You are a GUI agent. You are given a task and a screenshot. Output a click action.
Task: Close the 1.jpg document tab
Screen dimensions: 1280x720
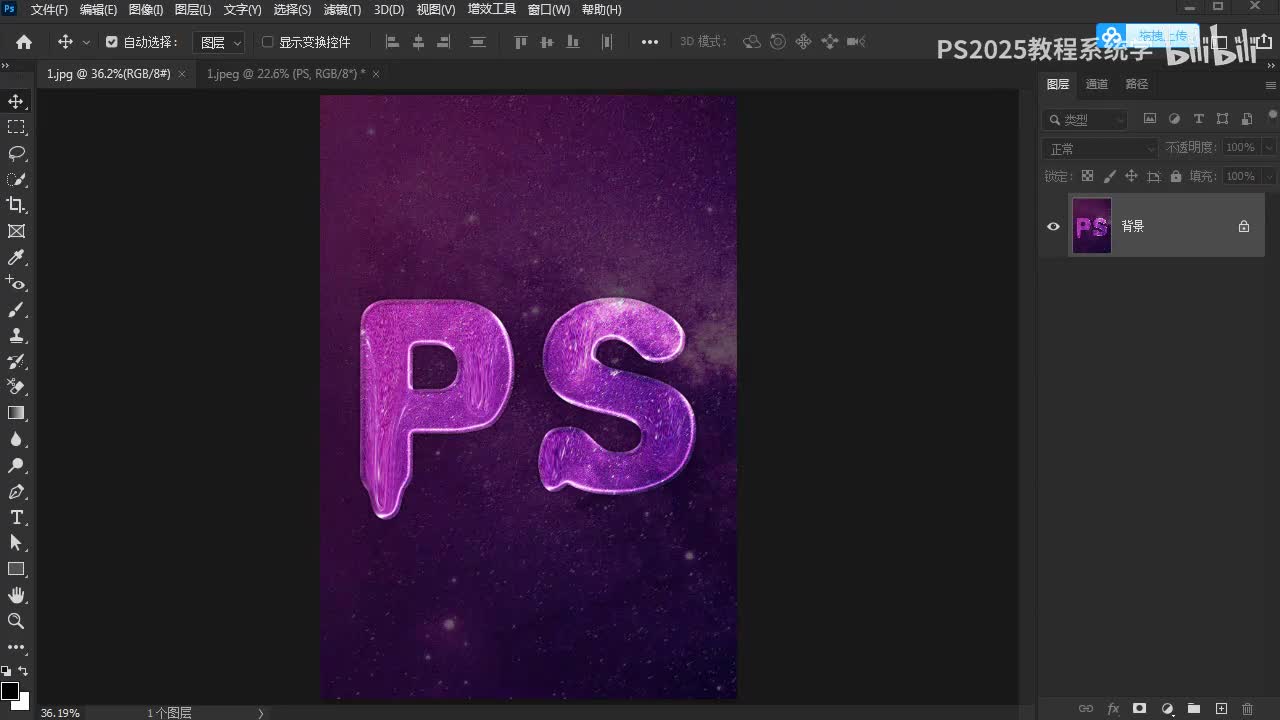point(182,74)
